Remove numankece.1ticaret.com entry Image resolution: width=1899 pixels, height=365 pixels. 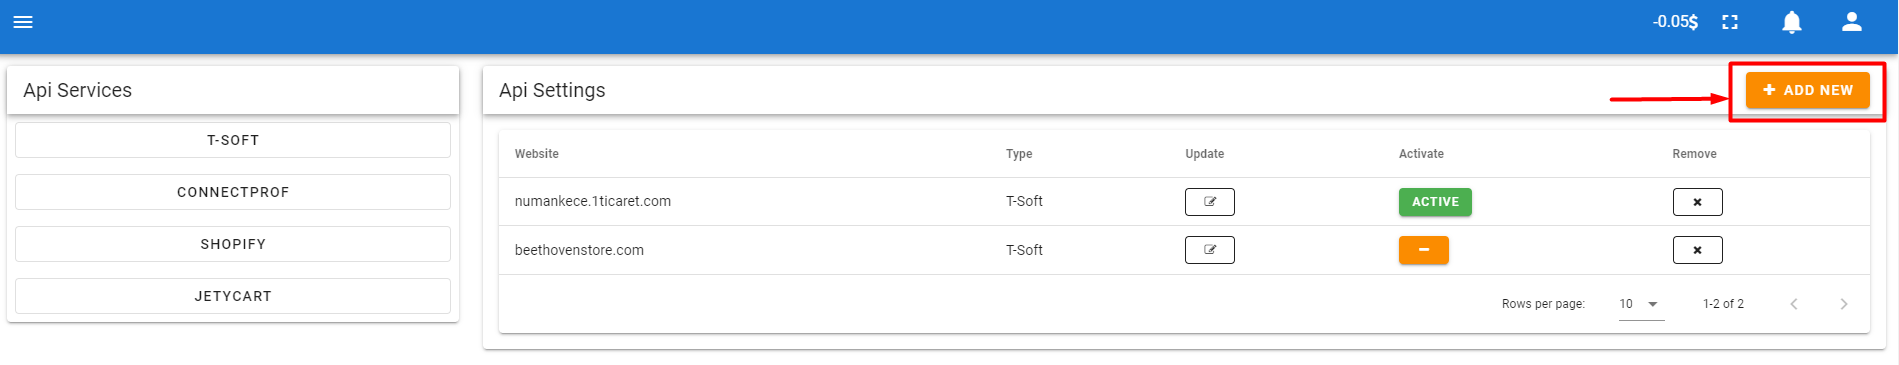1697,202
